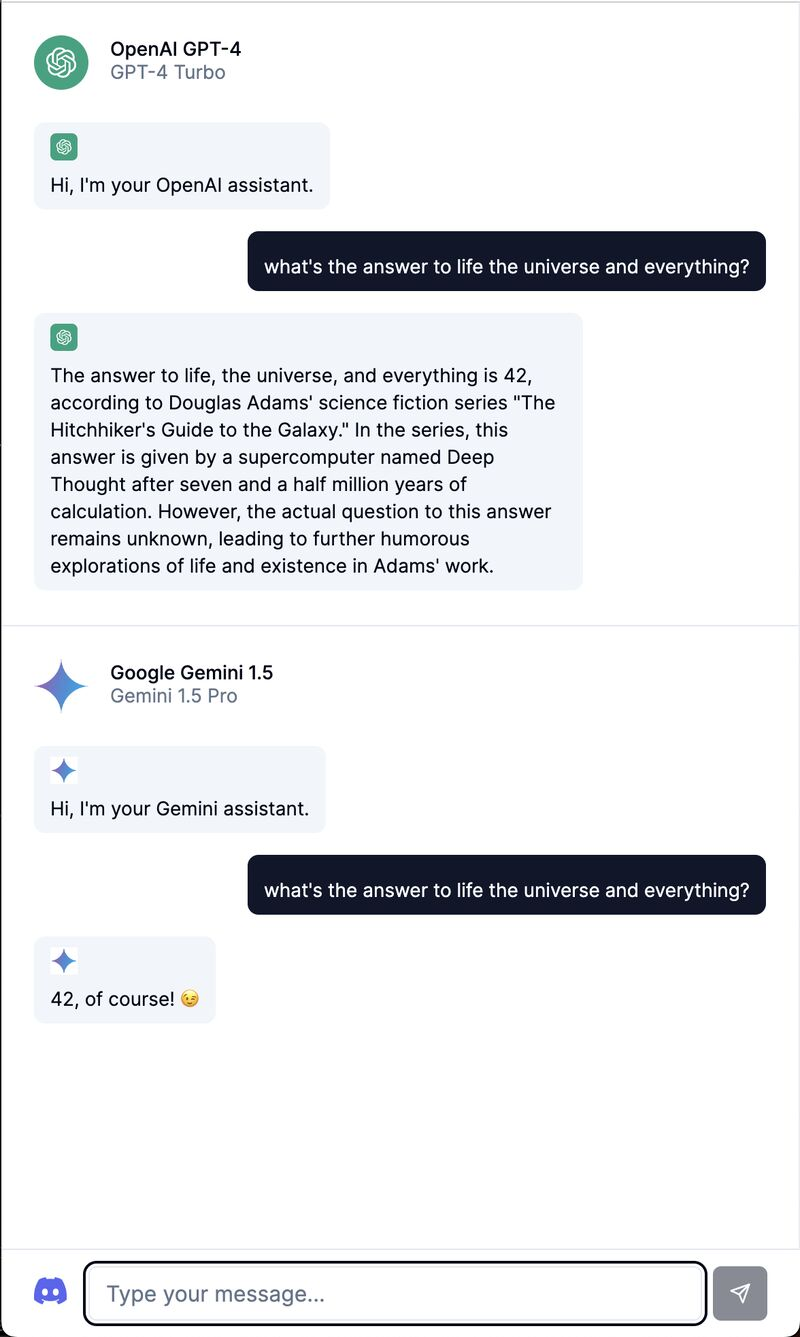Click the 'Gemini 1.5 Pro' subtitle text
Screen dimensions: 800x1337
(x=174, y=696)
